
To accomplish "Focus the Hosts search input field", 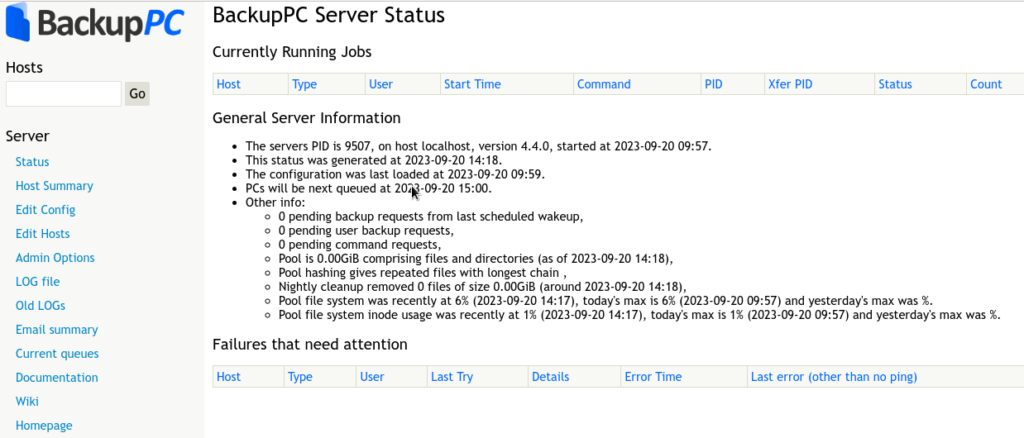I will (x=63, y=94).
